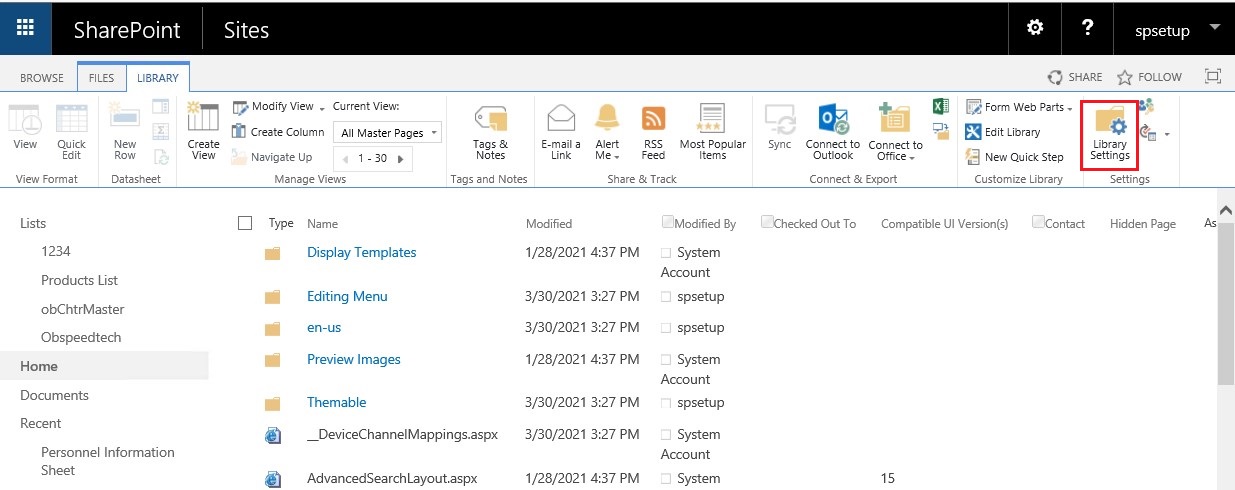Click Modify View icon

coord(240,107)
